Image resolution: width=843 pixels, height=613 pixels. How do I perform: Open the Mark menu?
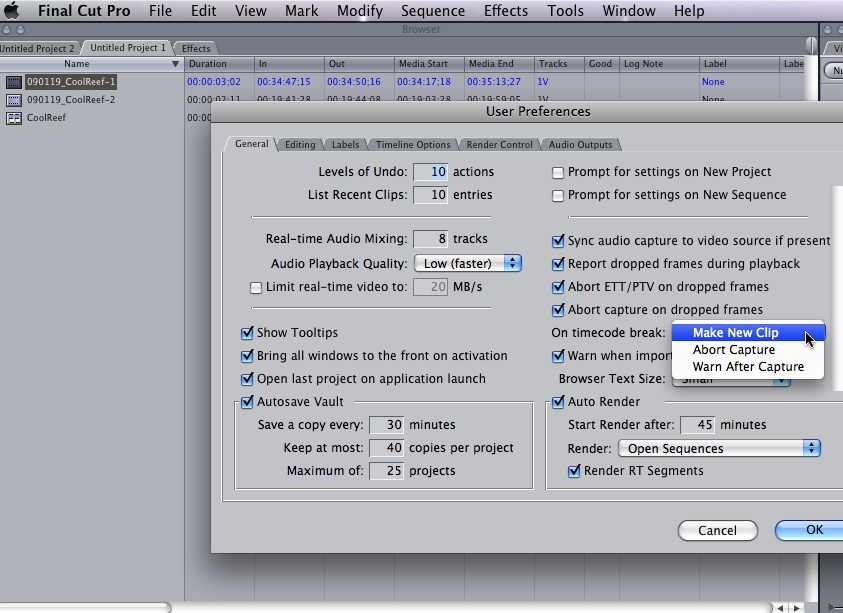coord(302,11)
